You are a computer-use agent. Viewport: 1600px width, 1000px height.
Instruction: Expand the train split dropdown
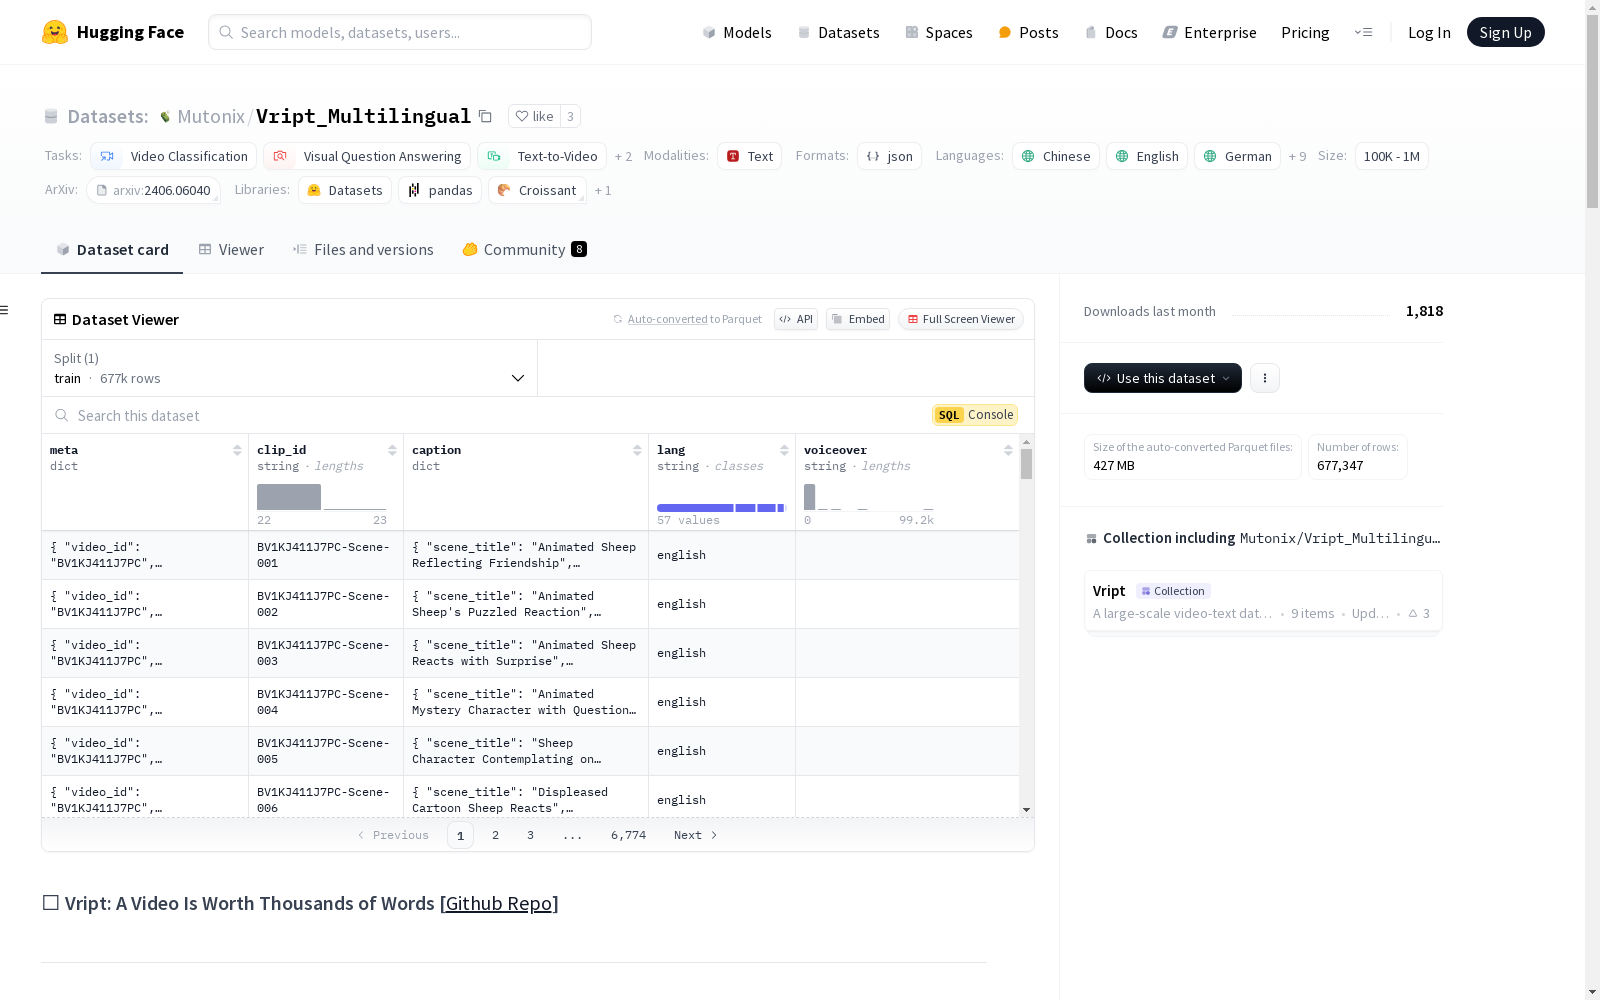click(x=290, y=368)
